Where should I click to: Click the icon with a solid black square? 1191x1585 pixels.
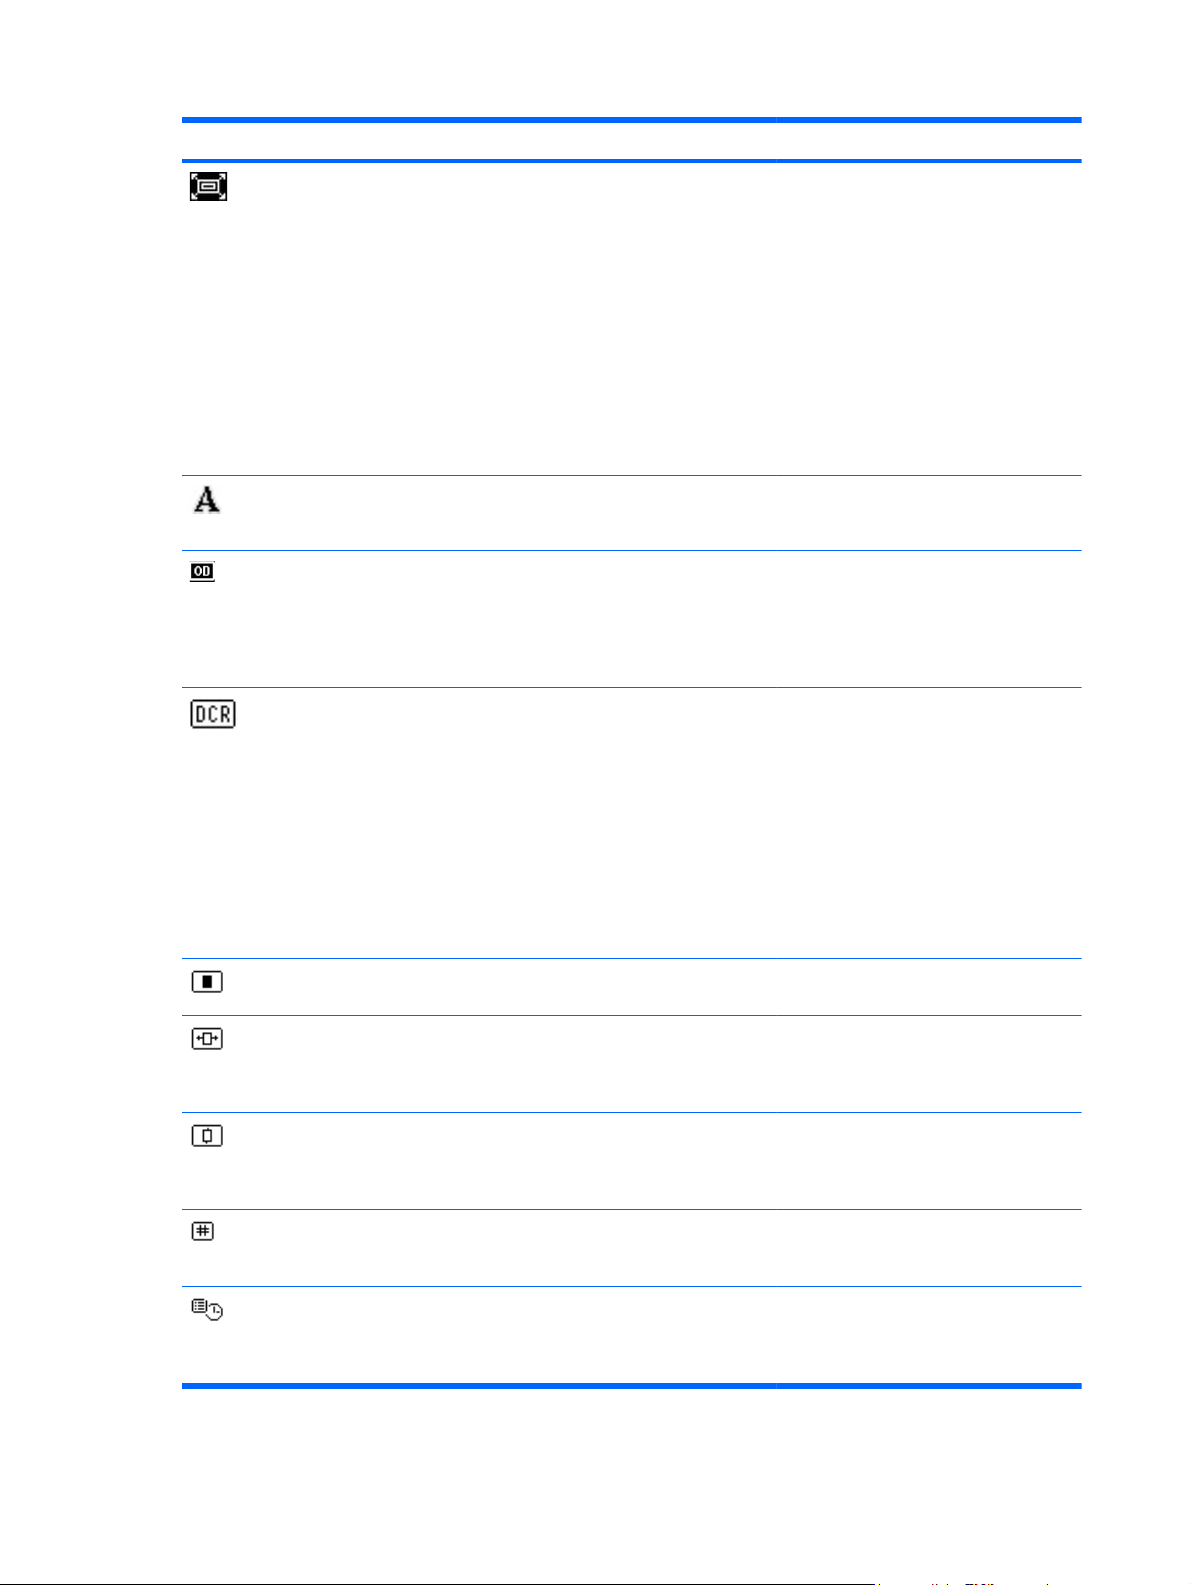pyautogui.click(x=207, y=982)
